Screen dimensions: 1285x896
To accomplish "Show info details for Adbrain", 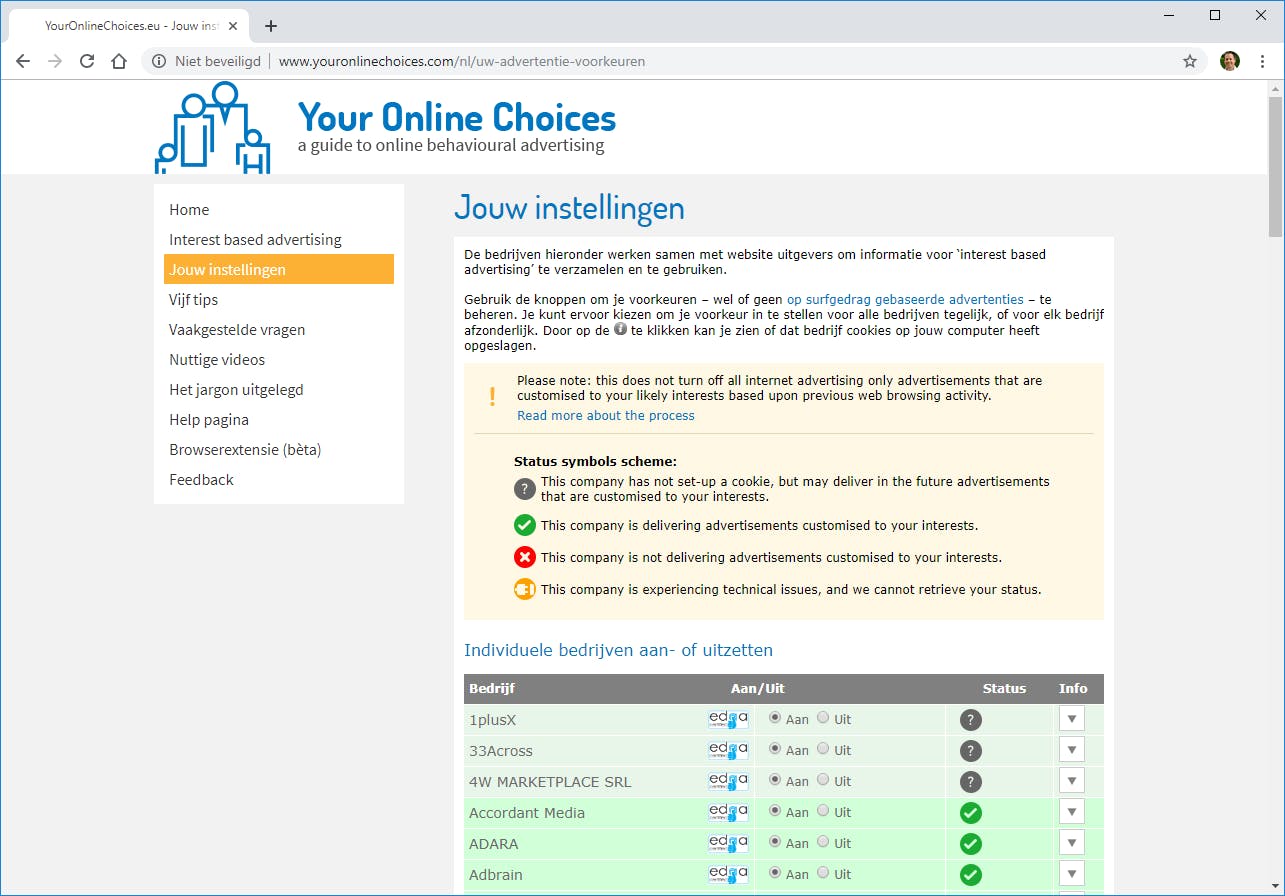I will (1072, 874).
